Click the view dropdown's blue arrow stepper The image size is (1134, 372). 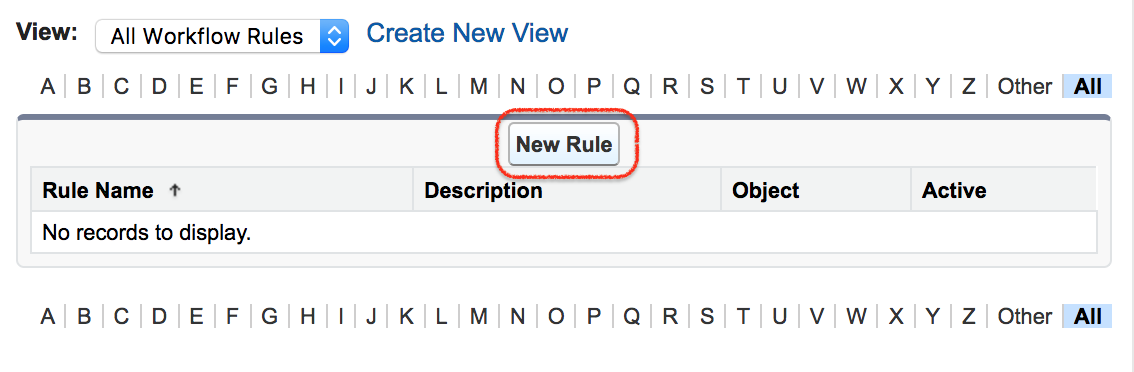pyautogui.click(x=334, y=36)
